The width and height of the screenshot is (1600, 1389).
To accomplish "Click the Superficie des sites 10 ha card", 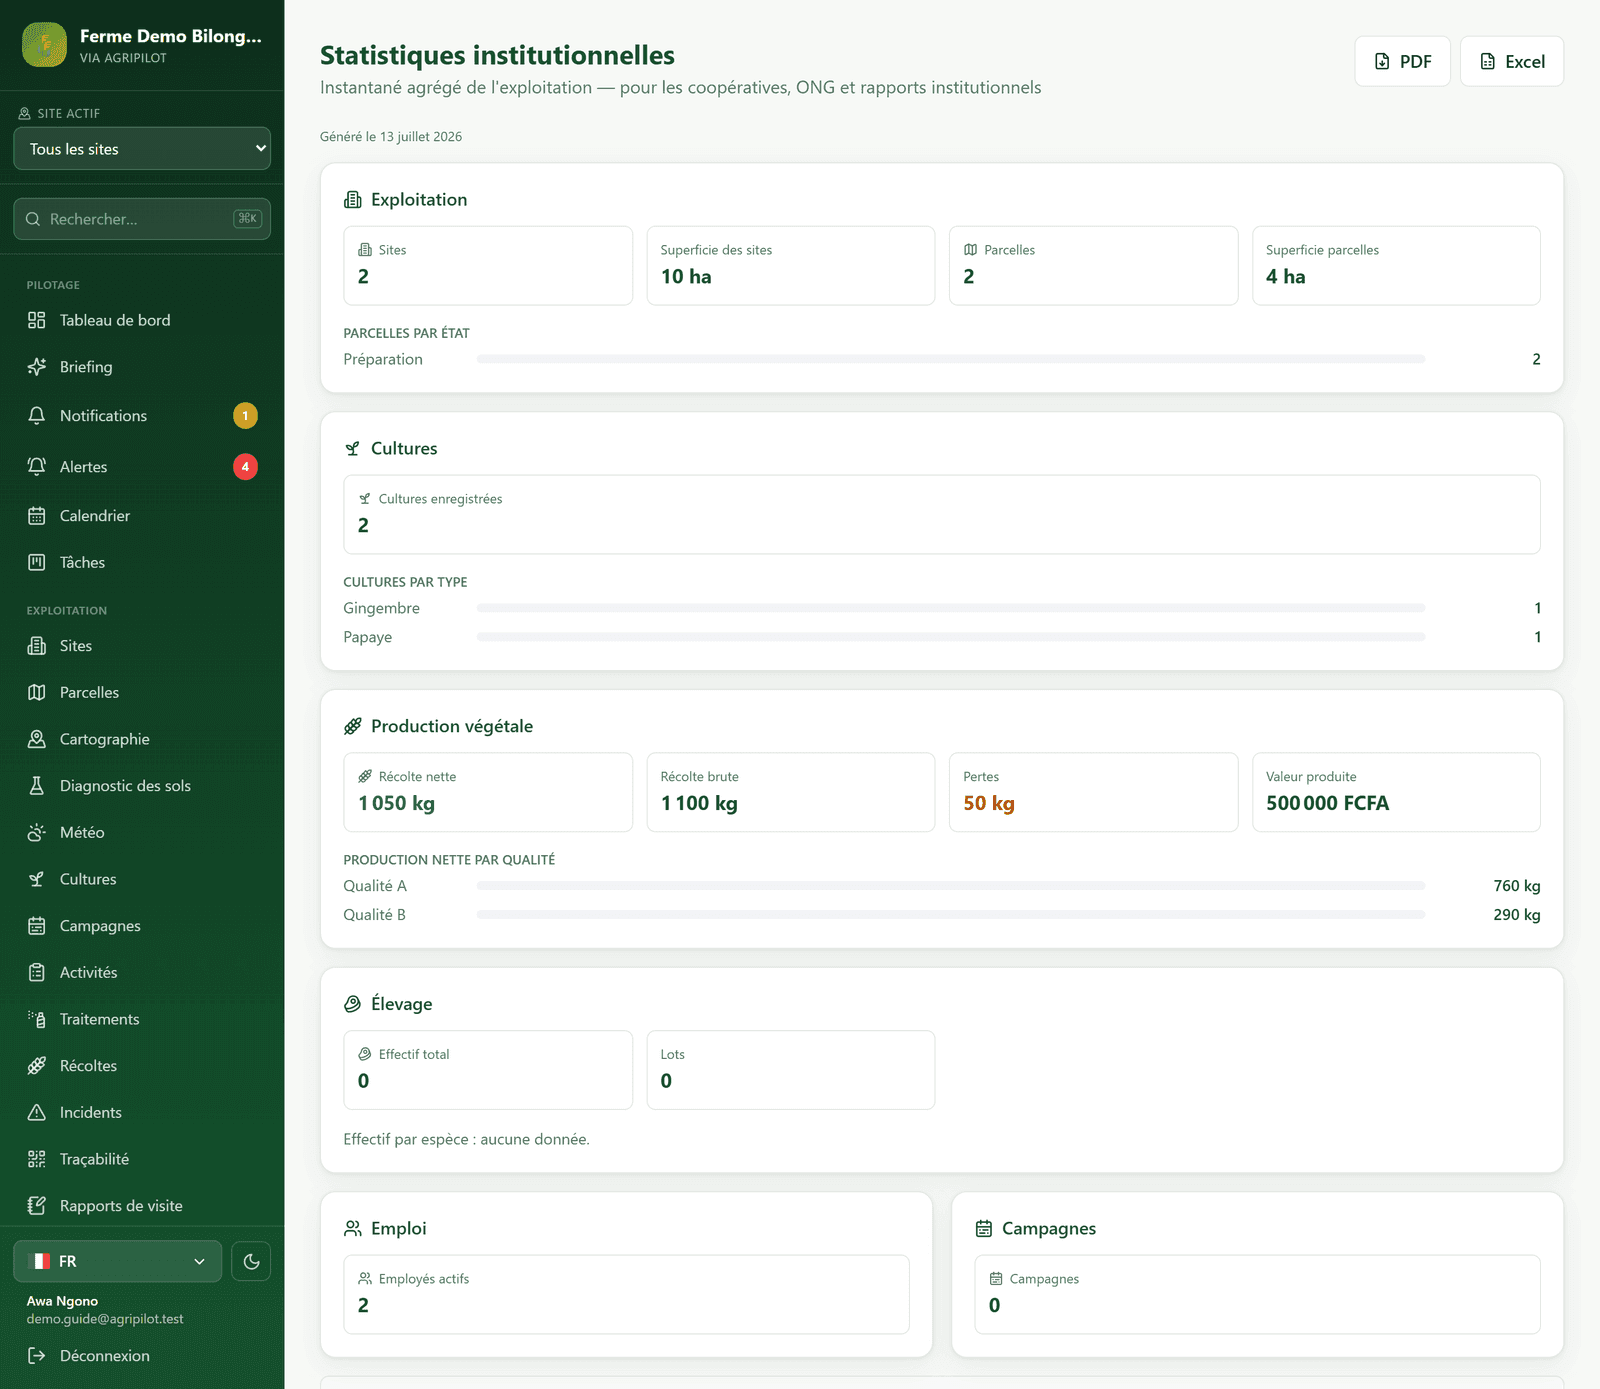I will point(791,265).
